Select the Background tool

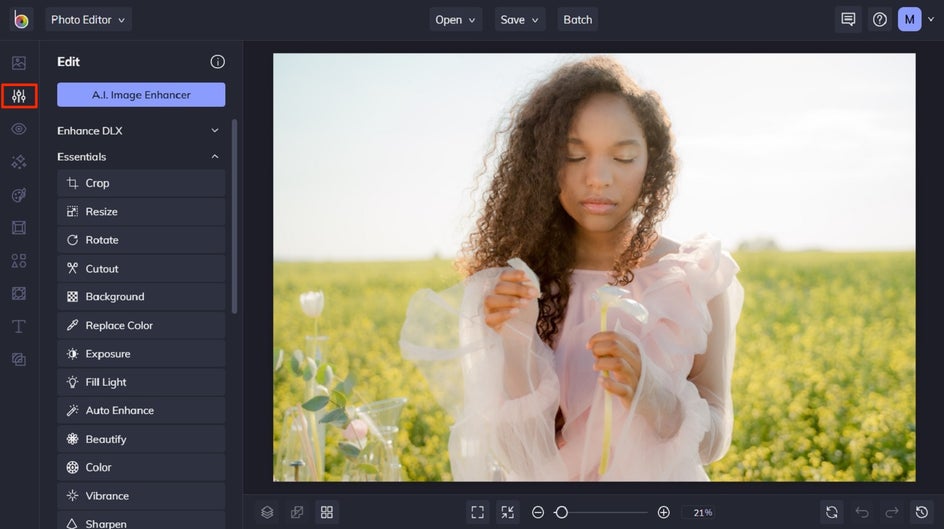click(x=141, y=297)
